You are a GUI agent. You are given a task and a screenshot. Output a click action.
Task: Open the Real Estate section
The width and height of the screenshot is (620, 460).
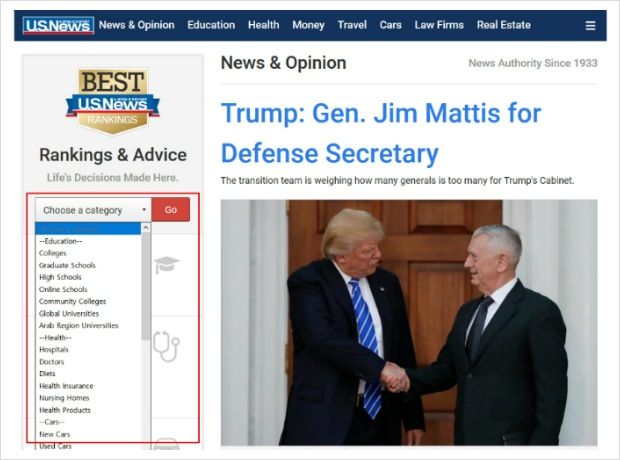(504, 25)
